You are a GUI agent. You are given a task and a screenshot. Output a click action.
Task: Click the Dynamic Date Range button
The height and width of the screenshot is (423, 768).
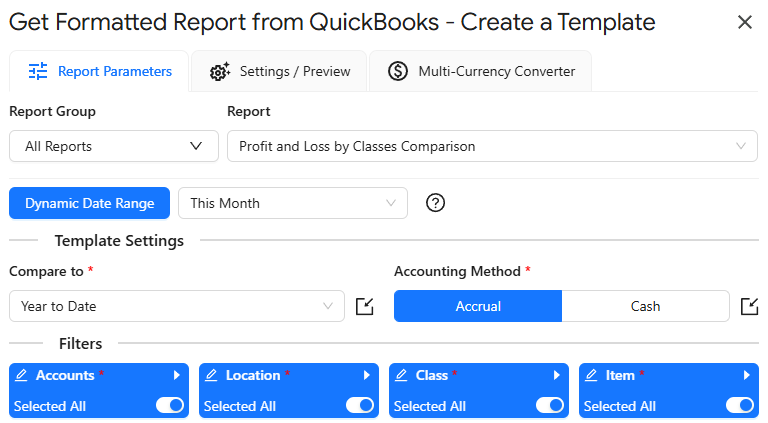[90, 203]
